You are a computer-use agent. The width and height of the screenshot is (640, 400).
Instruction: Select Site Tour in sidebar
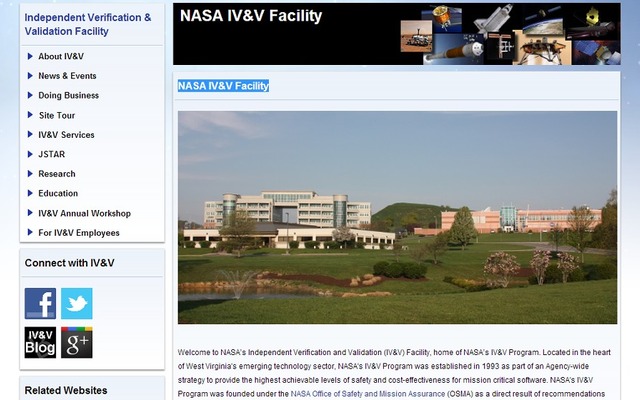pos(57,116)
